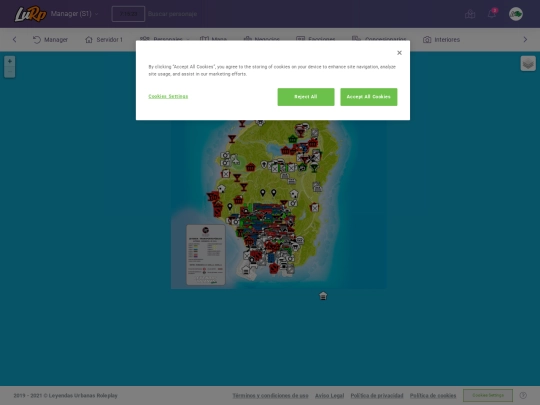Click the footer help question icon
Viewport: 540px width, 405px height.
click(523, 395)
